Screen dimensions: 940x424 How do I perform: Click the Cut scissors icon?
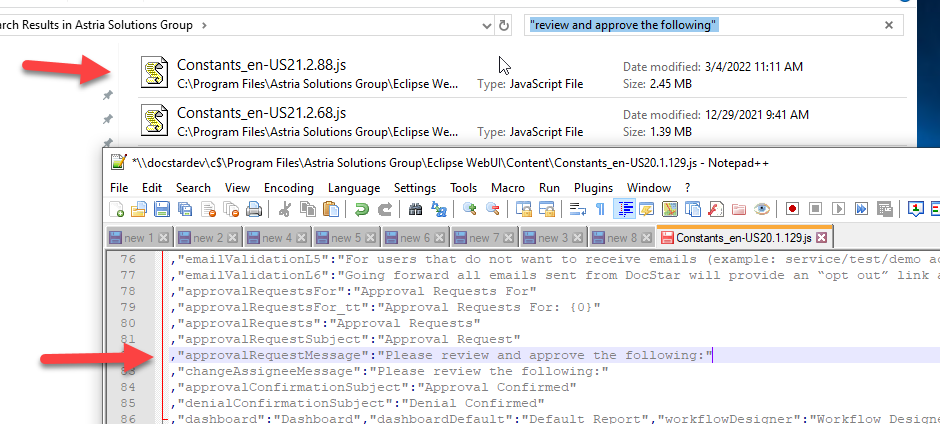(285, 209)
